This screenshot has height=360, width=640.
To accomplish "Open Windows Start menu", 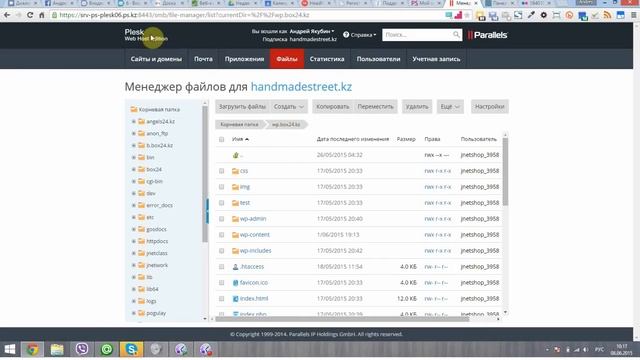I will pyautogui.click(x=9, y=349).
